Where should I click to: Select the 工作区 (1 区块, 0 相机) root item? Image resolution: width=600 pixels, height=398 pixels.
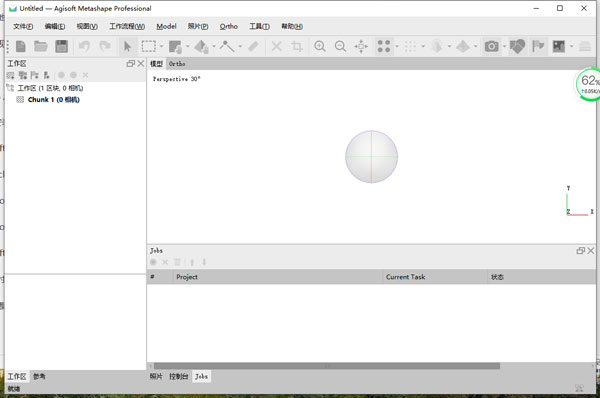(50, 88)
